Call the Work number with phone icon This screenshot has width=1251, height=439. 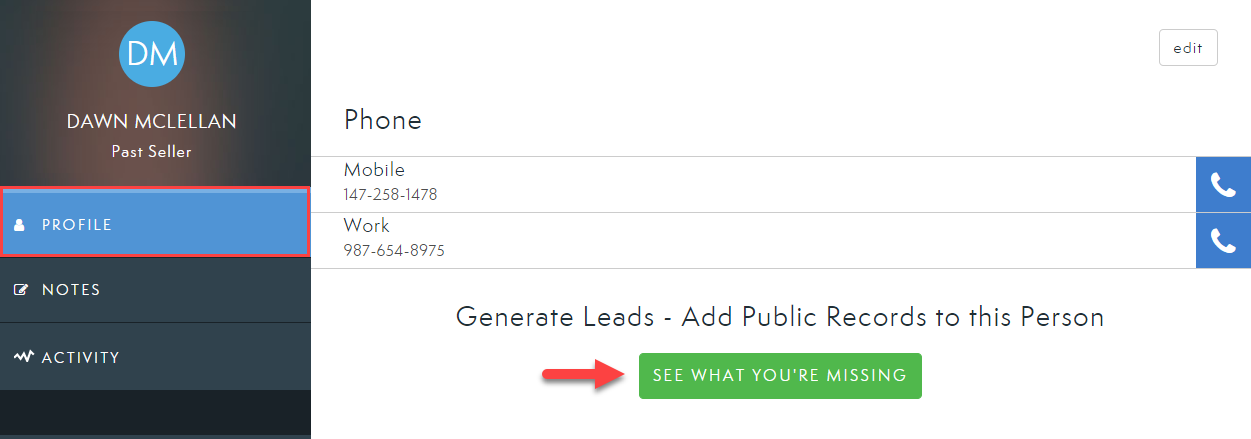[x=1223, y=240]
